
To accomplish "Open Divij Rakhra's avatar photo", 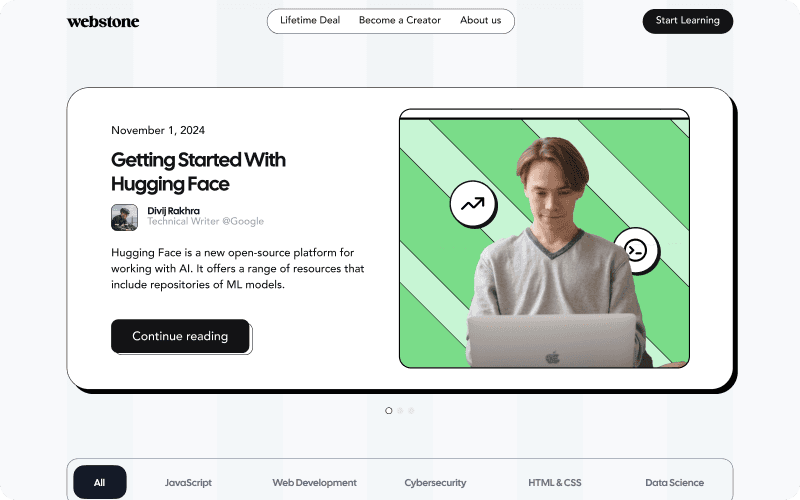I will 124,217.
